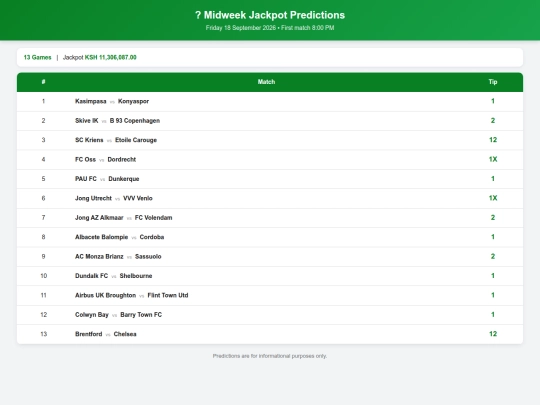The height and width of the screenshot is (405, 540).
Task: Click tip 1 for PAU FC match
Action: 493,179
